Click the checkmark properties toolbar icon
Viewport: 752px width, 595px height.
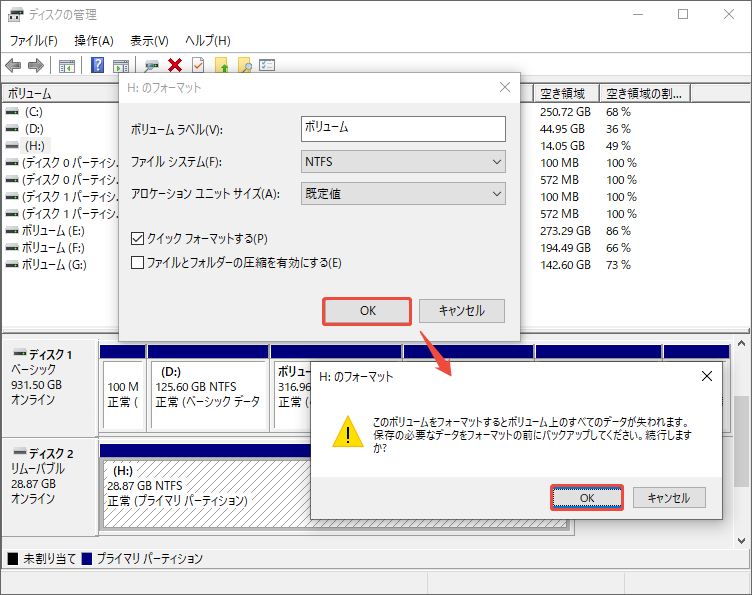(x=198, y=65)
